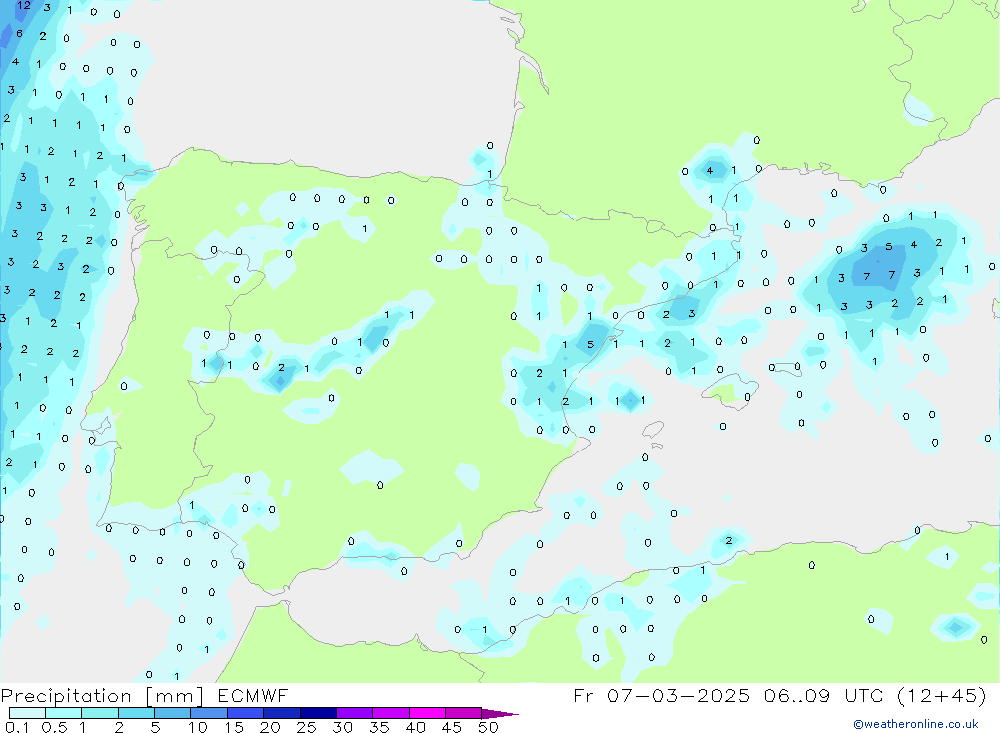Select the legend label '30'
Viewport: 1000px width, 733px height.
point(343,727)
